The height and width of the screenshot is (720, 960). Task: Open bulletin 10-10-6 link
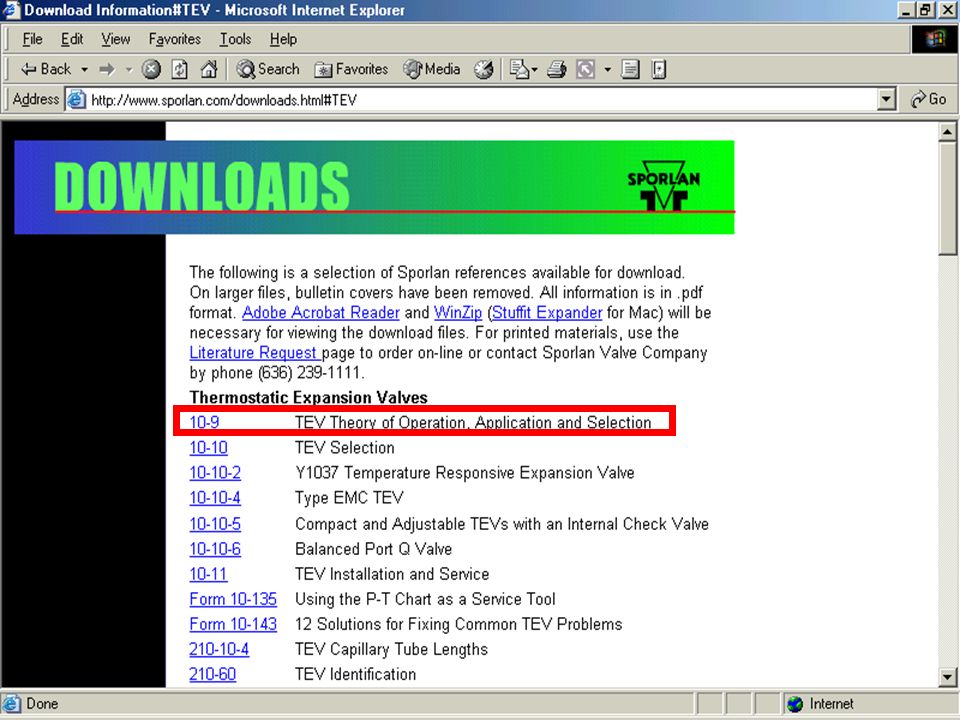click(215, 549)
